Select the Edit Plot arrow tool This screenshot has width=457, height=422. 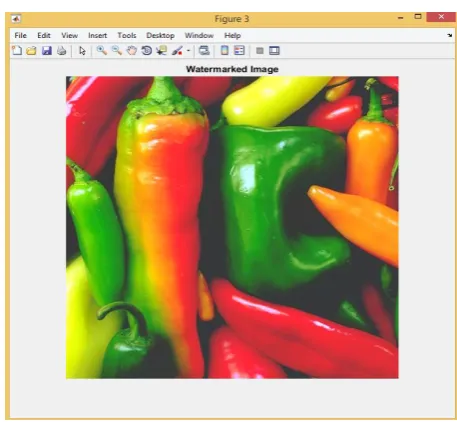82,51
